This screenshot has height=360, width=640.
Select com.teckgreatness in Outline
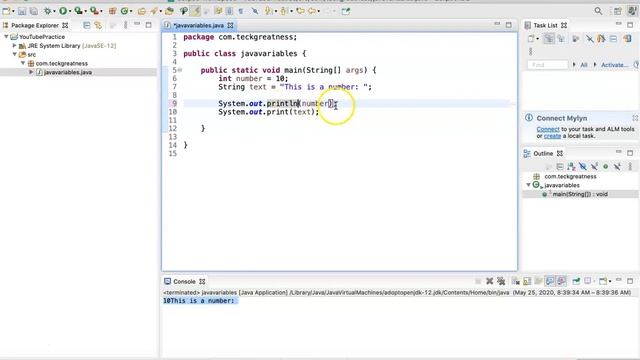click(x=570, y=176)
